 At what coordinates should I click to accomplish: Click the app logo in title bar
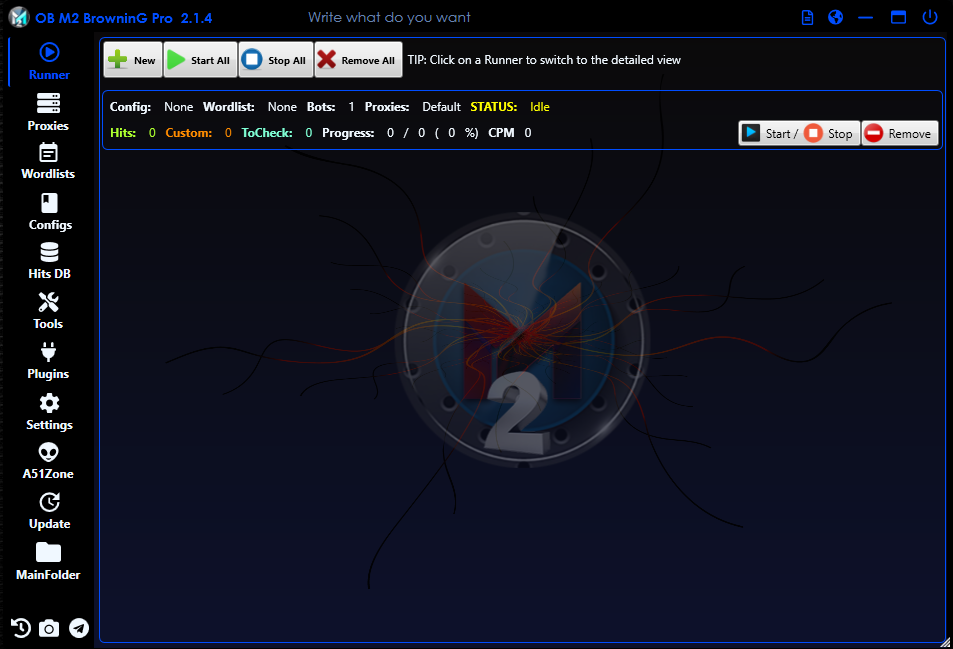coord(19,17)
